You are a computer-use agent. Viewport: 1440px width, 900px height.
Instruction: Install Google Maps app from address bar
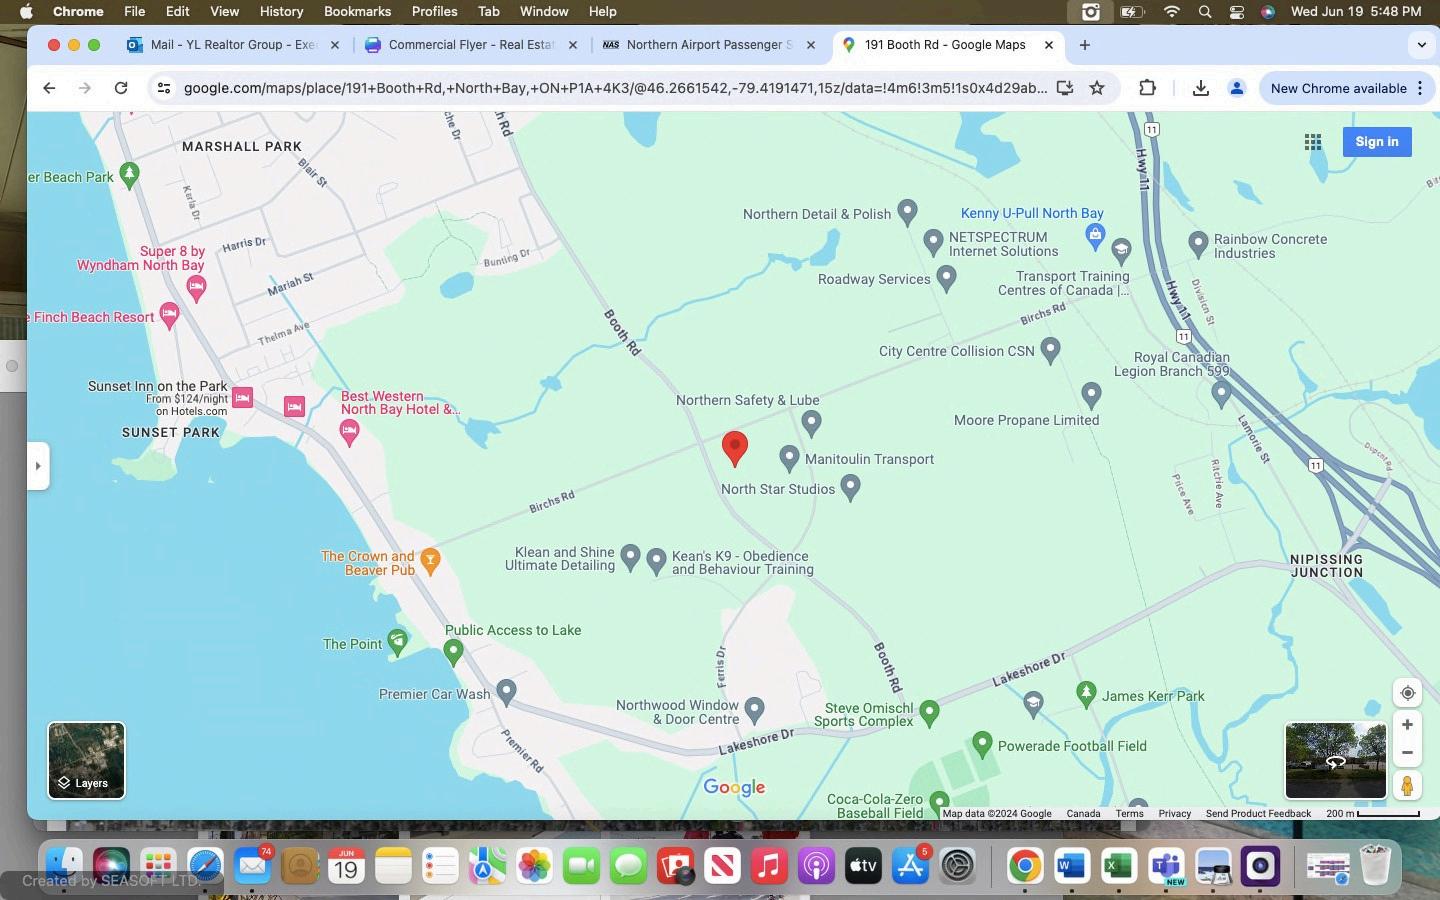point(1065,88)
